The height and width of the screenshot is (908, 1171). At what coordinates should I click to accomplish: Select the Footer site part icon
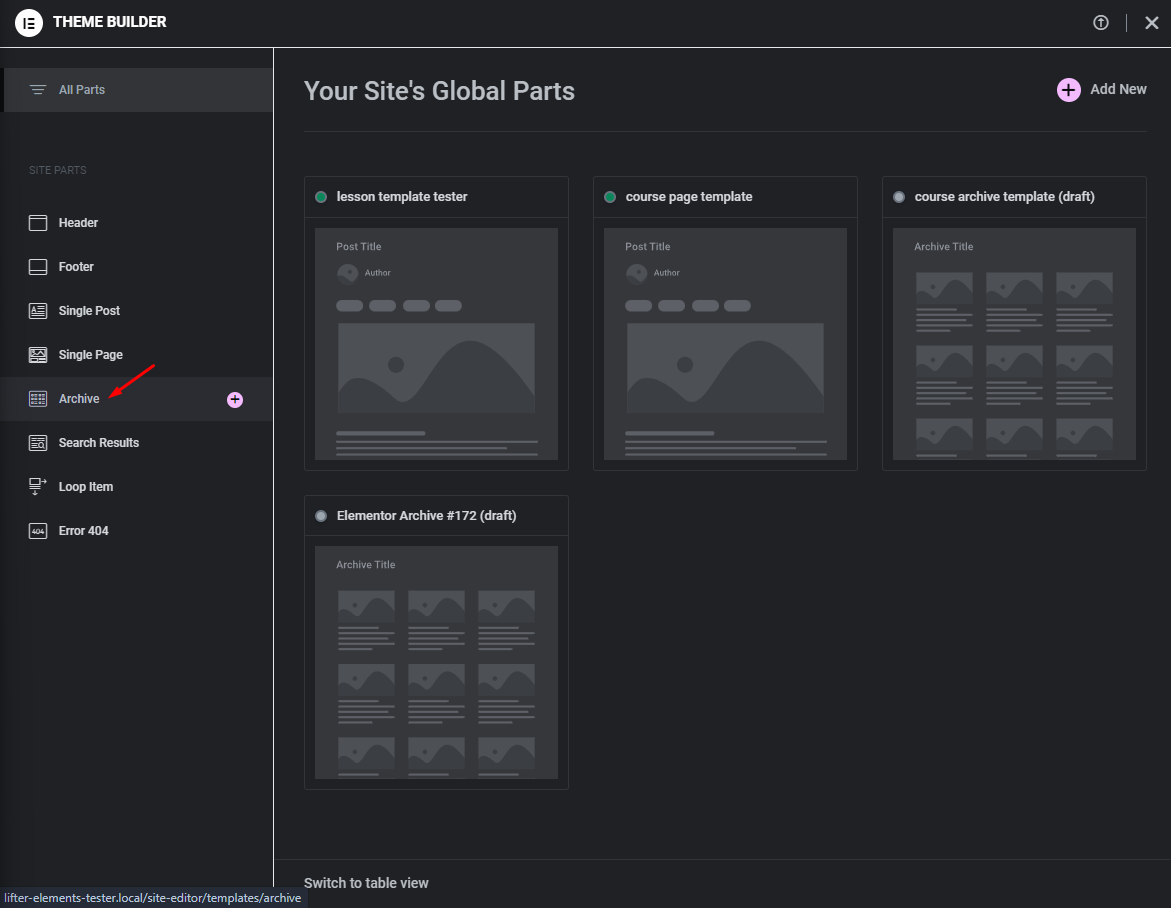(x=38, y=266)
